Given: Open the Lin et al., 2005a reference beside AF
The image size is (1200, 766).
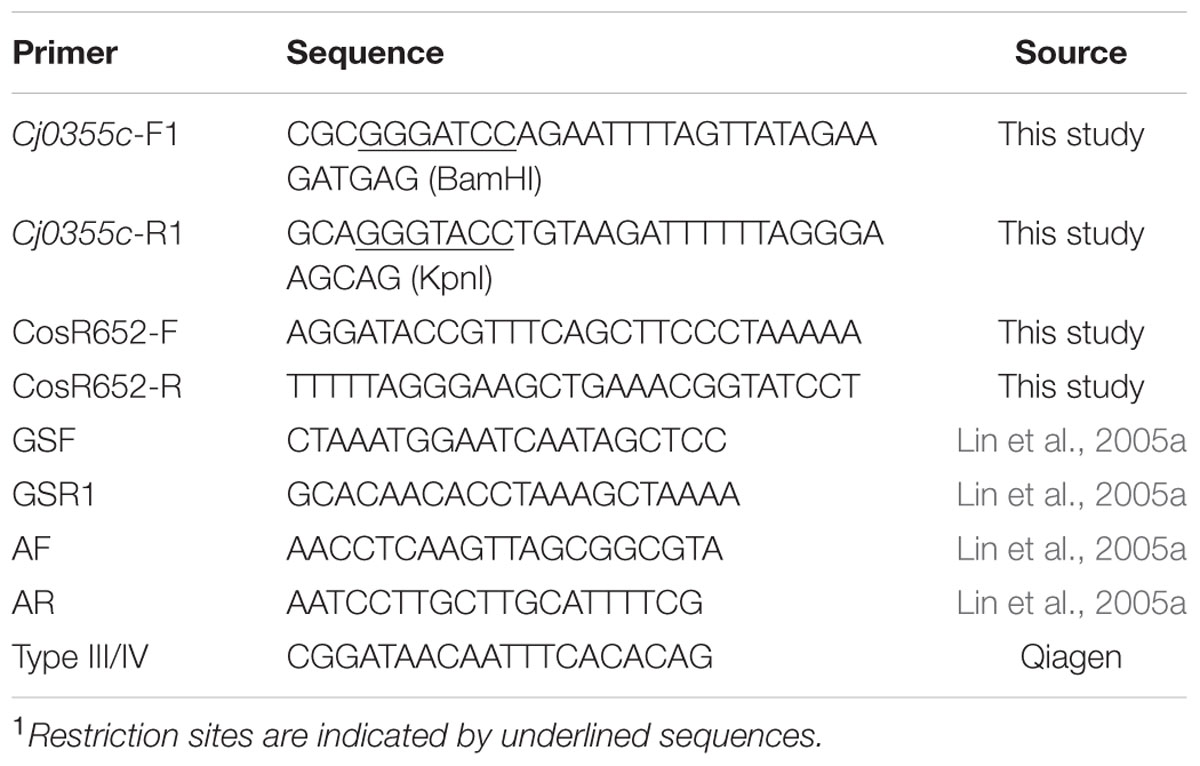Looking at the screenshot, I should pyautogui.click(x=1071, y=548).
